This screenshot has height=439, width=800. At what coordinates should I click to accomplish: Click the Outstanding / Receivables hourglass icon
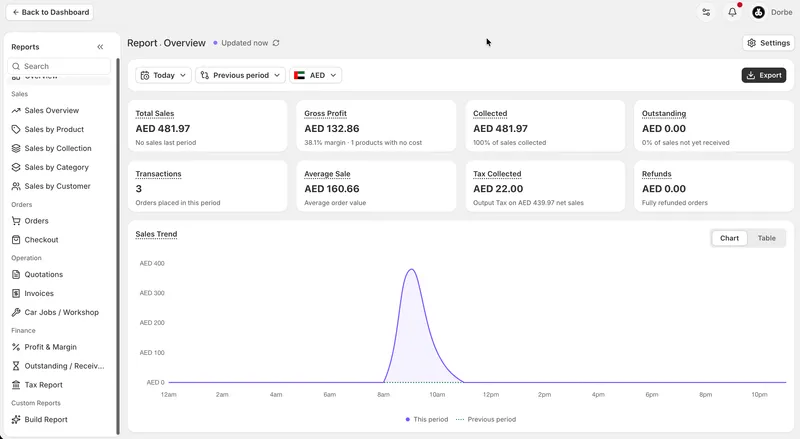point(16,366)
